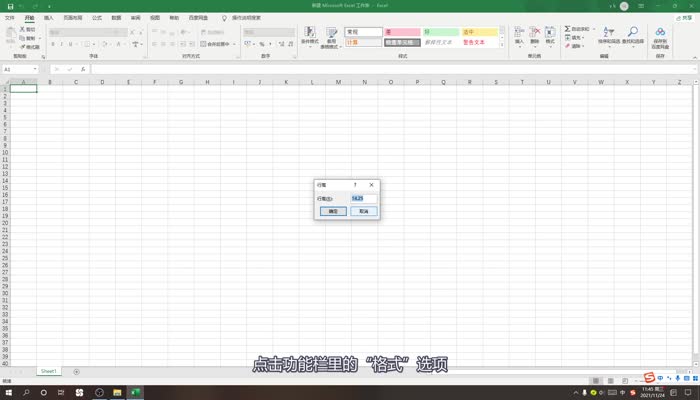This screenshot has height=400, width=700.
Task: Select the Sheet1 worksheet tab
Action: point(49,371)
